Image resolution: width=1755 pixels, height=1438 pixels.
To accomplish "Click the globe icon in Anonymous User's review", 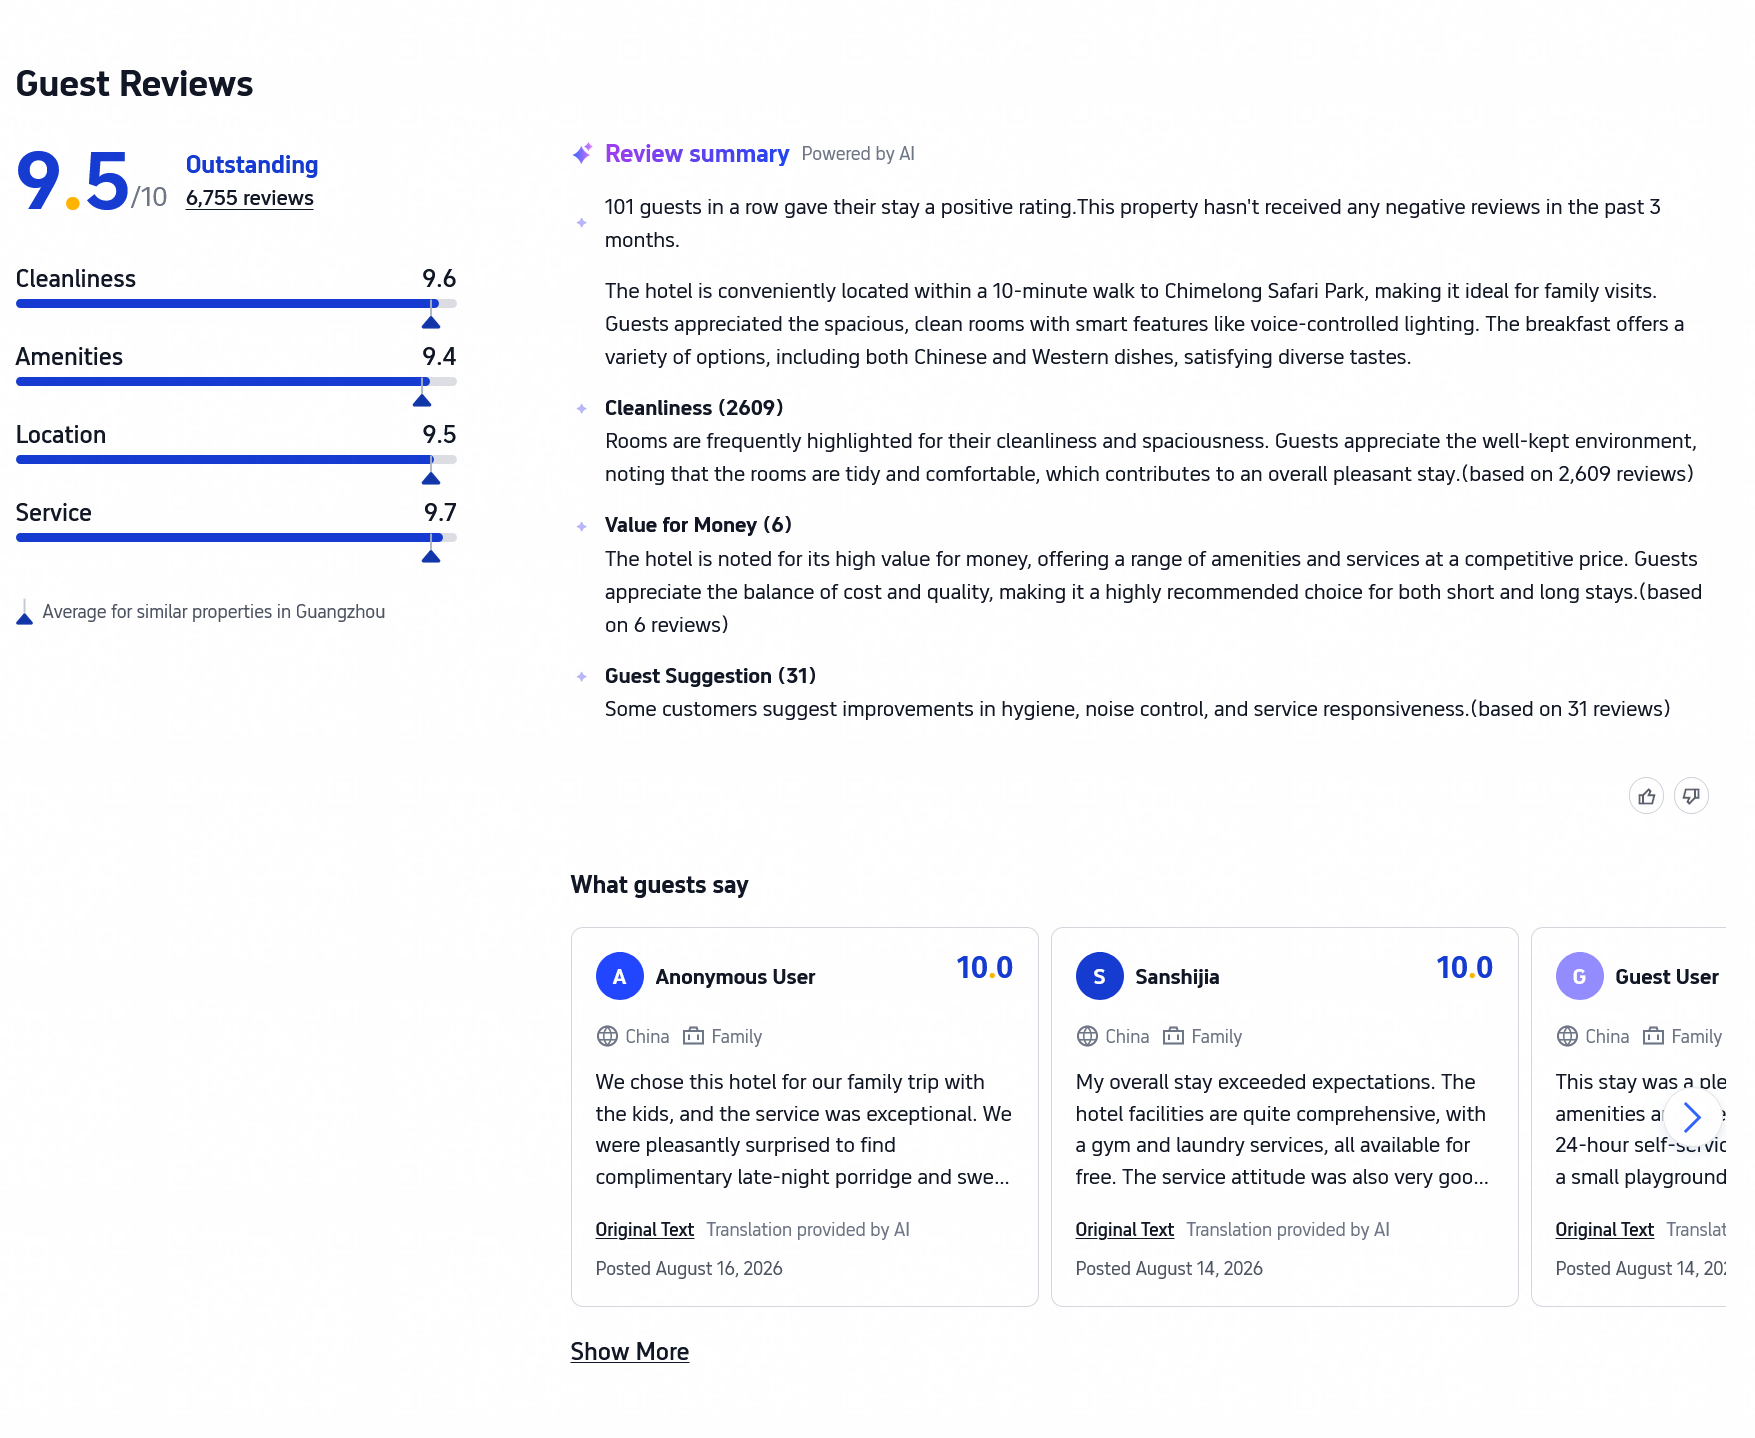I will 607,1036.
